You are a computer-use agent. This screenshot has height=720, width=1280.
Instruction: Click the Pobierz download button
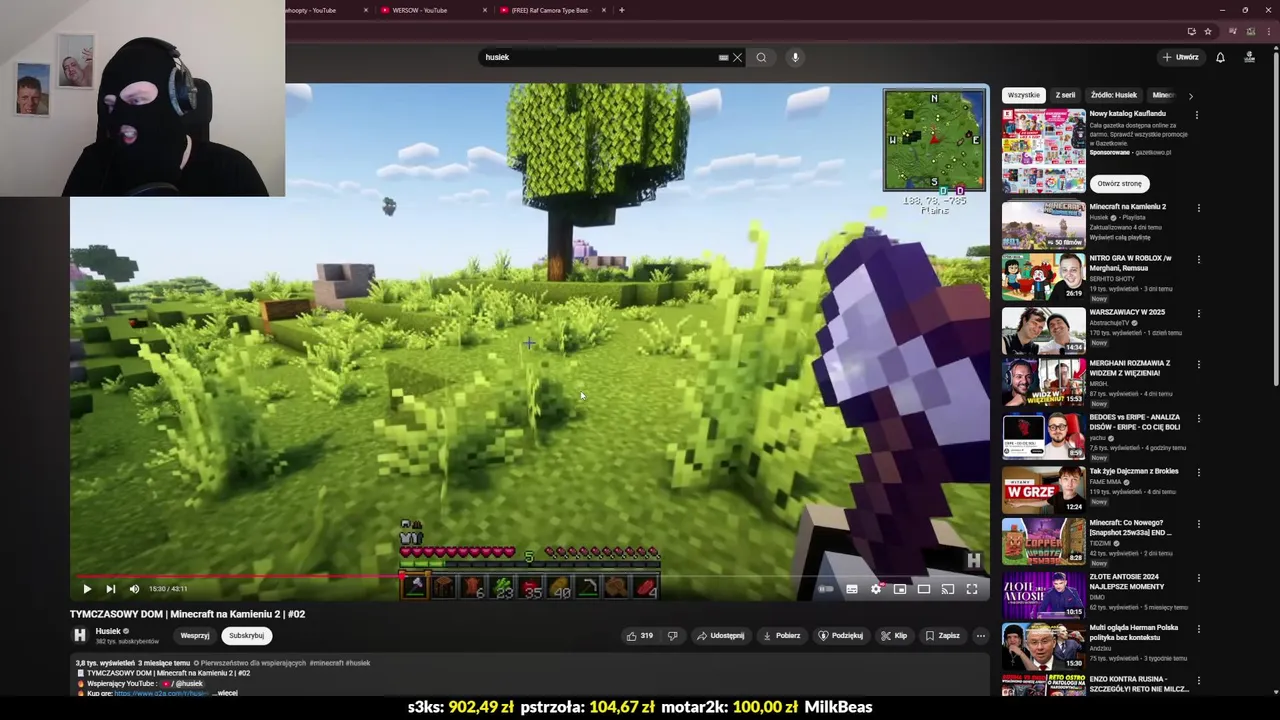(781, 636)
